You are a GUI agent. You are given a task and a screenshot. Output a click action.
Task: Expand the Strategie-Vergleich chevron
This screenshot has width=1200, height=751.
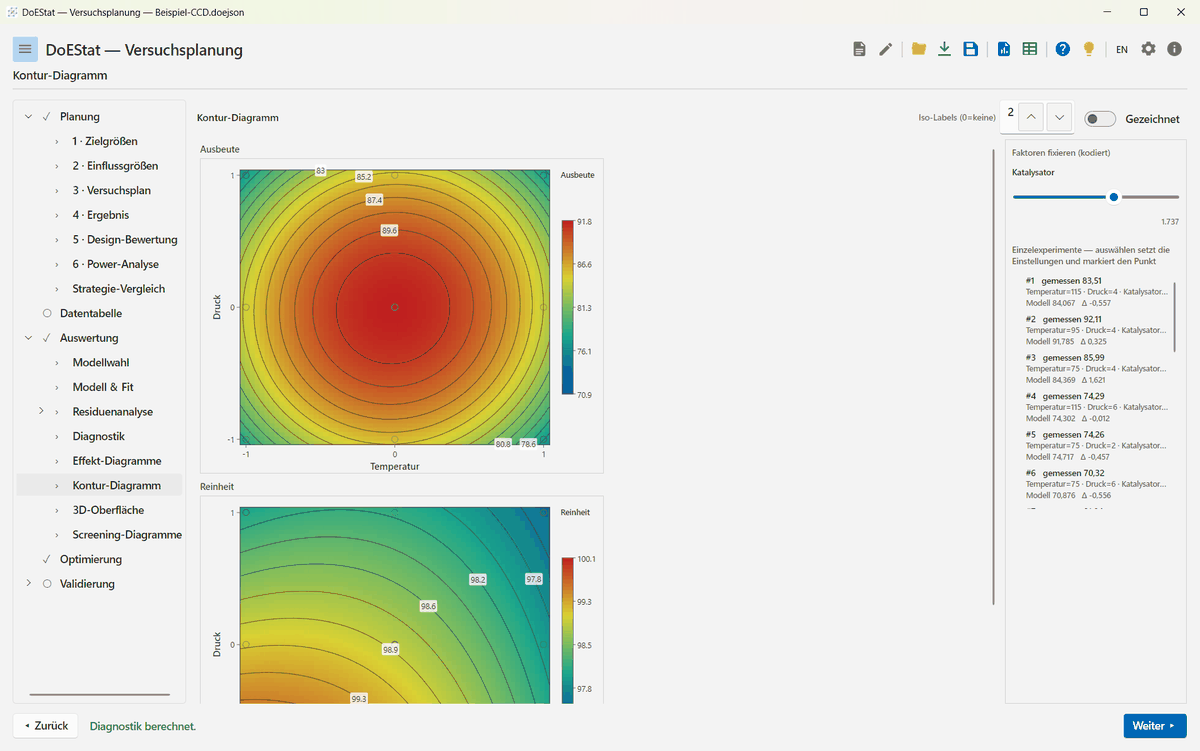tap(57, 289)
